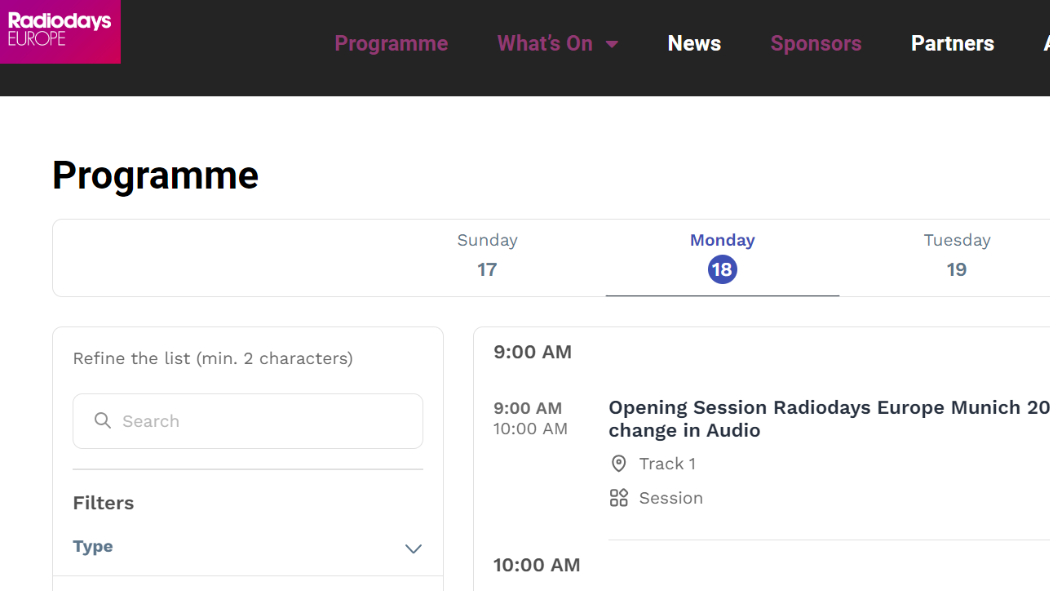This screenshot has height=591, width=1050.
Task: Select the Monday 18 day tab
Action: [722, 256]
